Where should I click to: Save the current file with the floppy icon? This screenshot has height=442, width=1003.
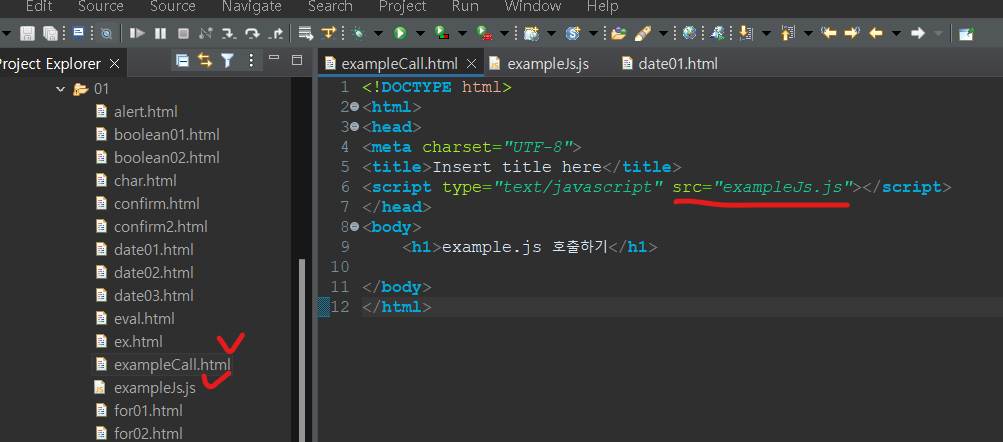tap(27, 33)
